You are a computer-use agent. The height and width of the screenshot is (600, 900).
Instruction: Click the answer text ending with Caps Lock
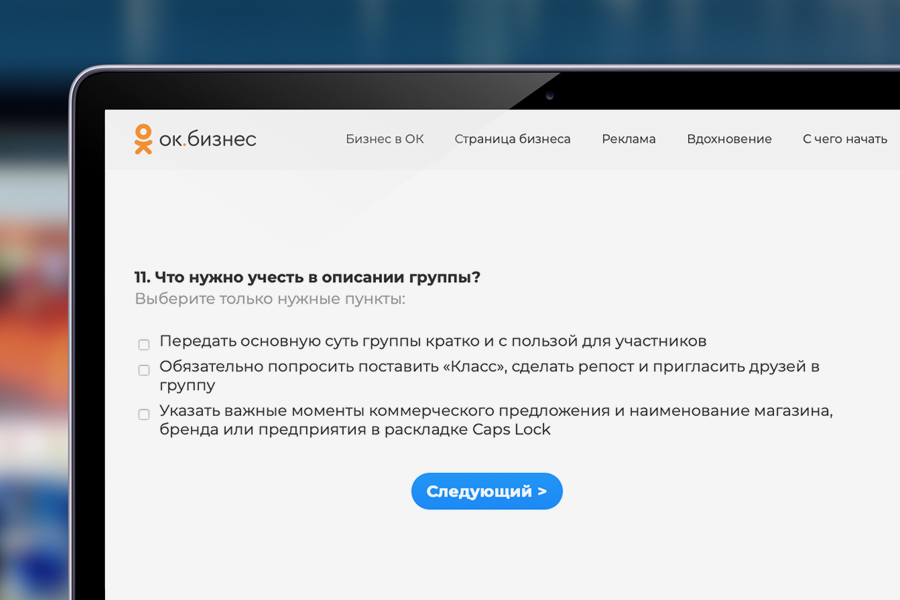point(496,420)
